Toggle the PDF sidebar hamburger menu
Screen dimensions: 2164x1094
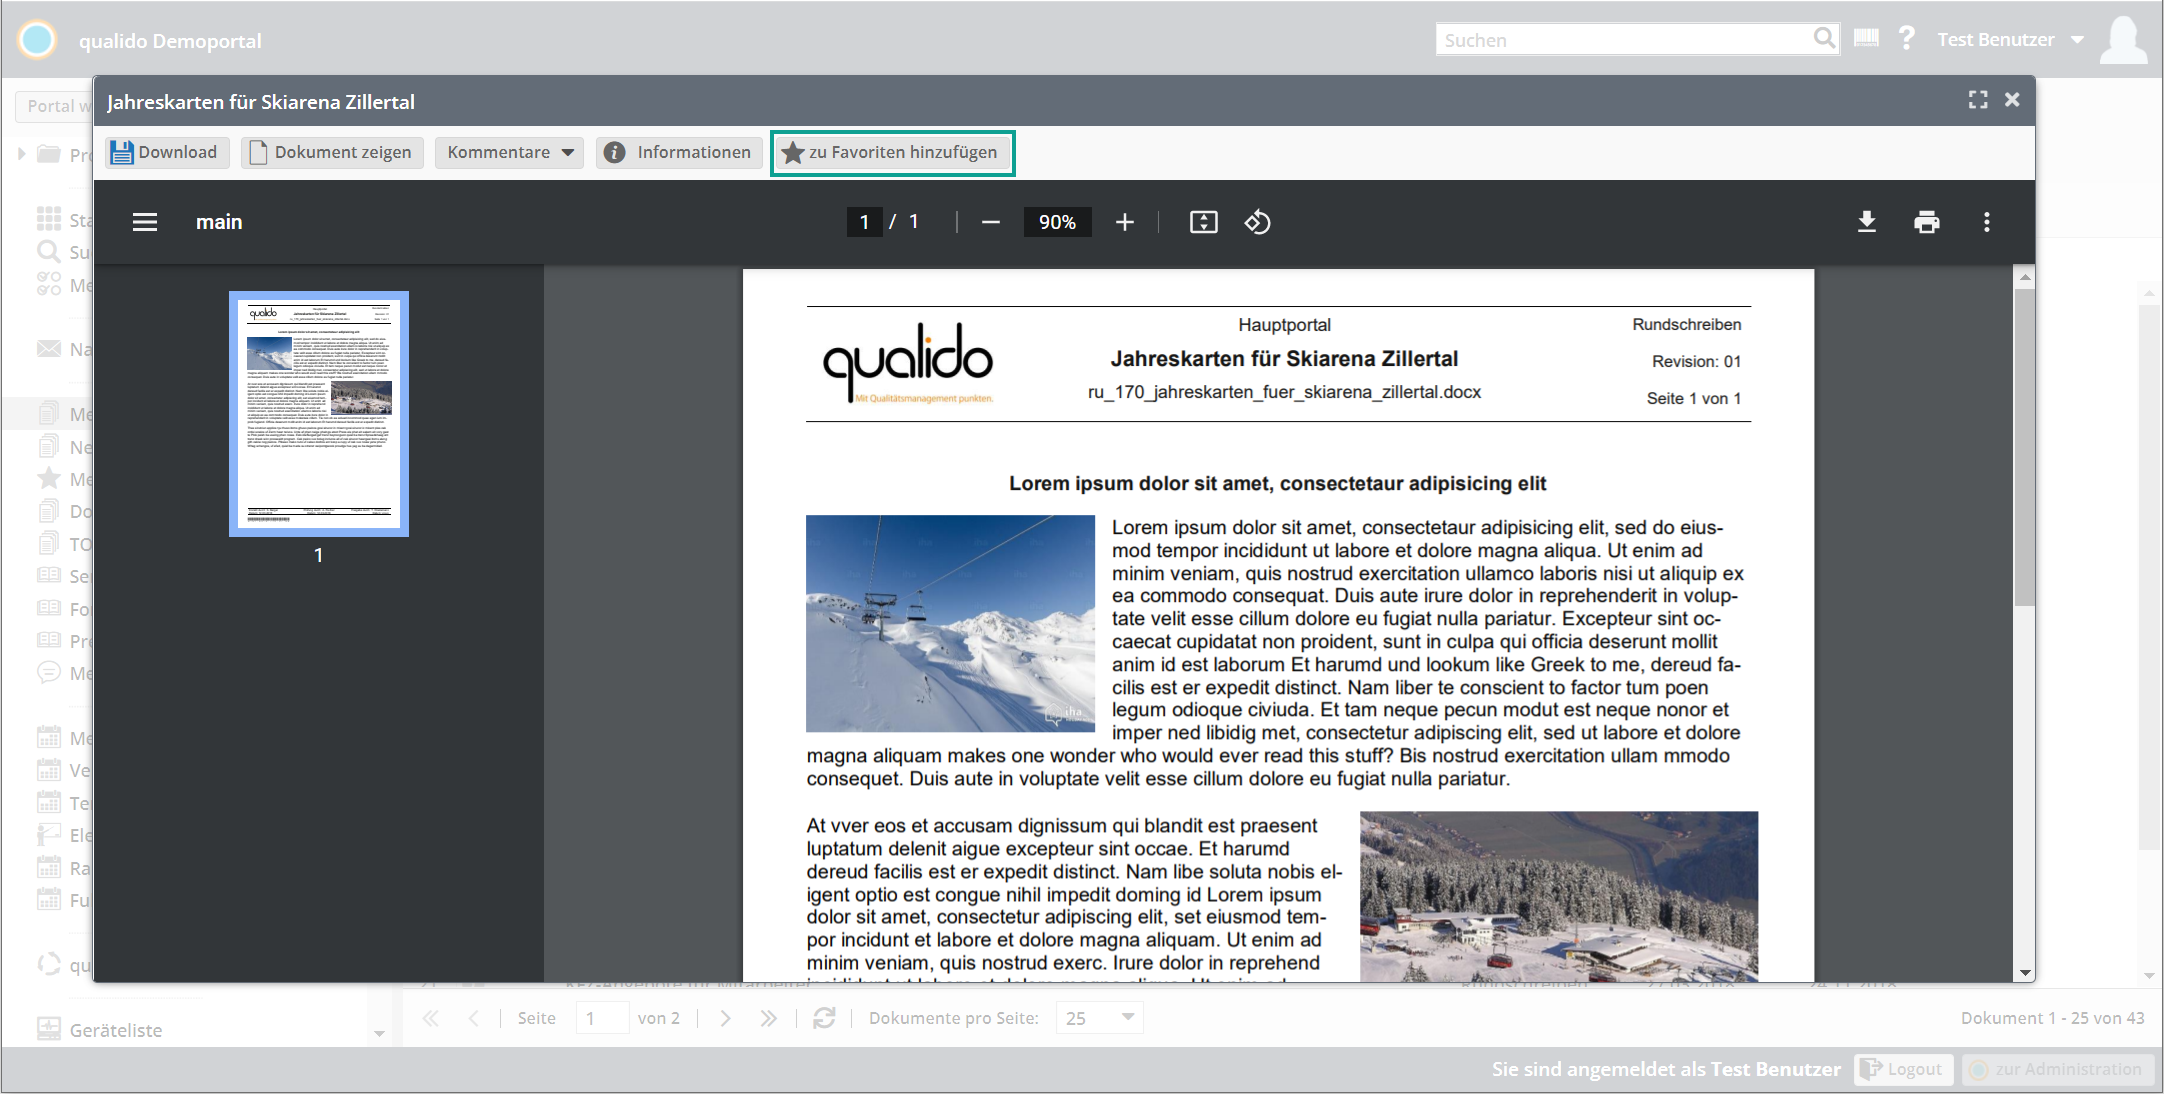[x=145, y=222]
